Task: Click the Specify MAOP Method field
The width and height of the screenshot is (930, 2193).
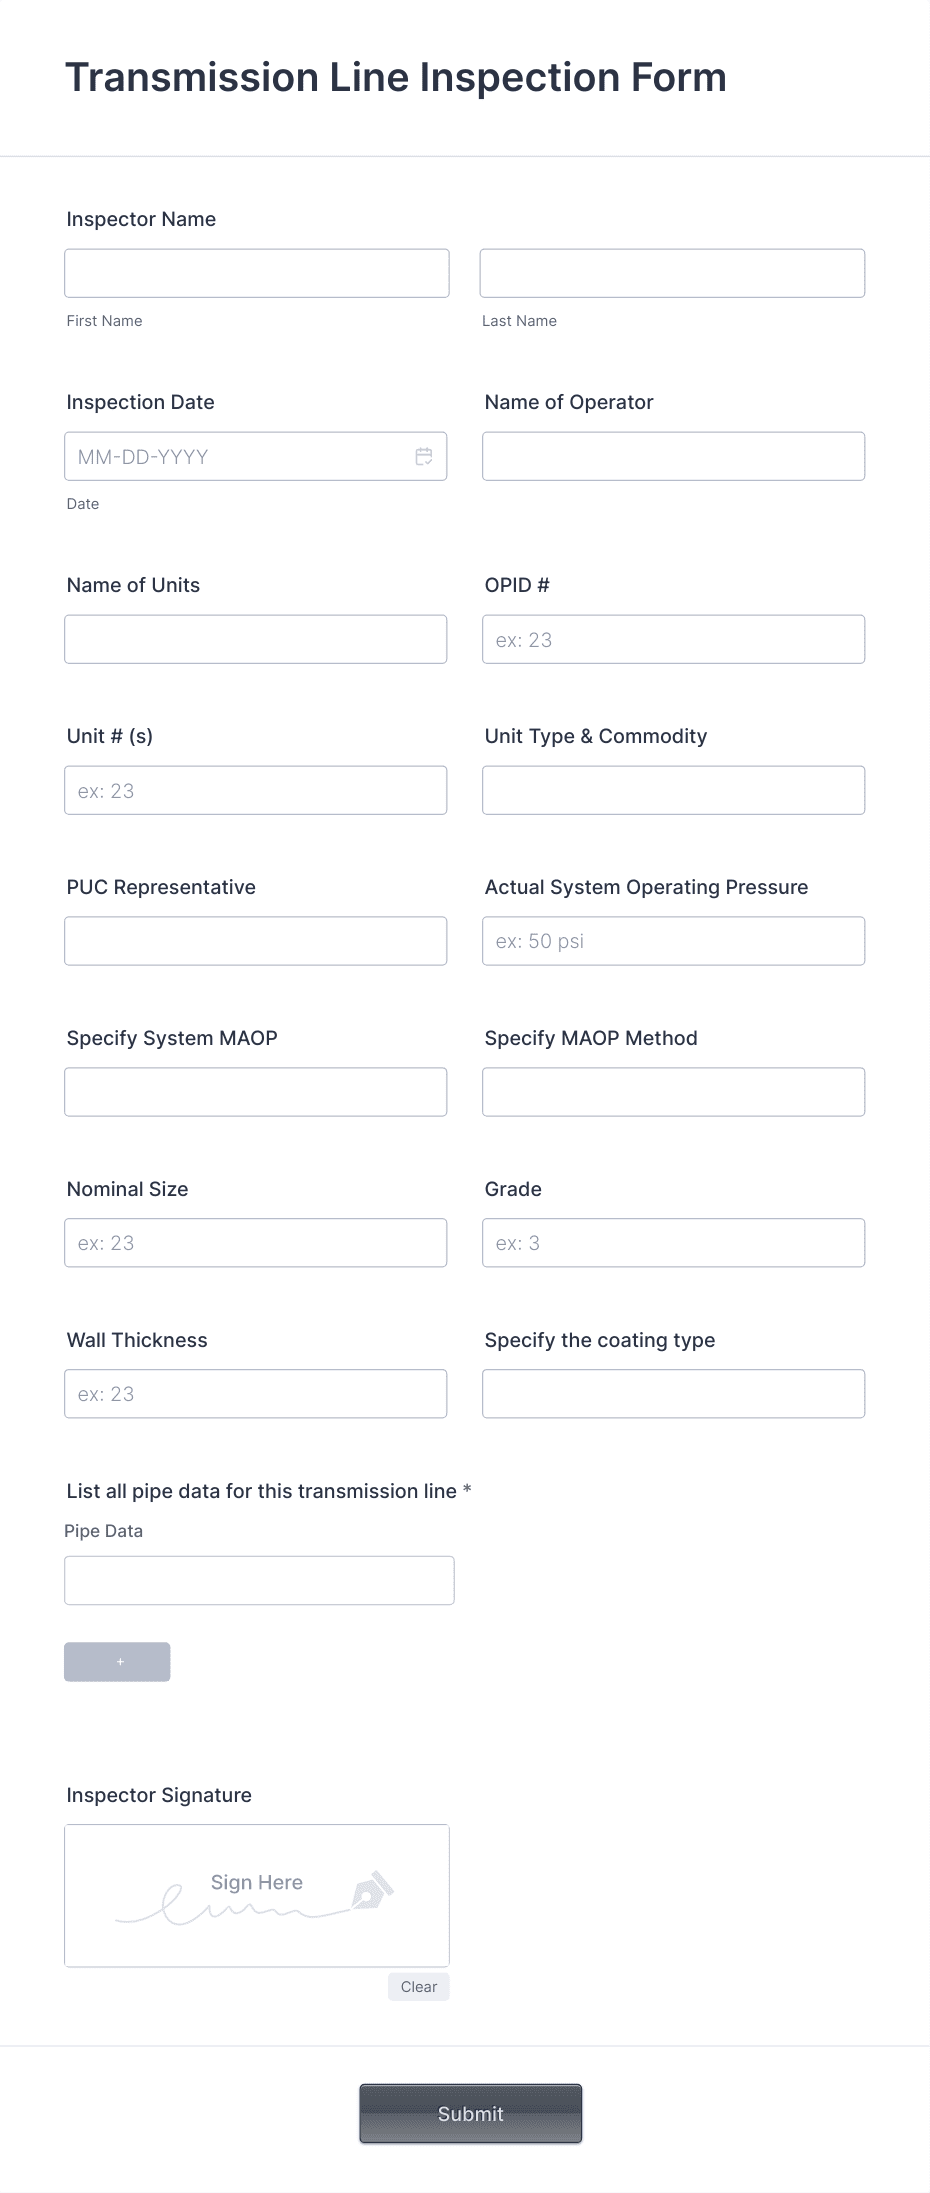Action: click(672, 1091)
